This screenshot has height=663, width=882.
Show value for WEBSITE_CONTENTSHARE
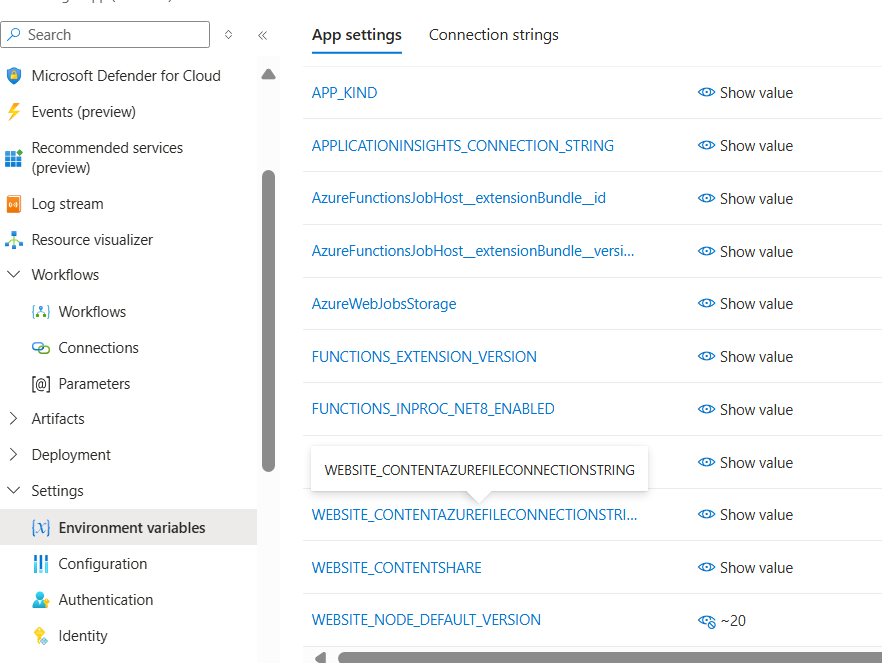point(745,567)
